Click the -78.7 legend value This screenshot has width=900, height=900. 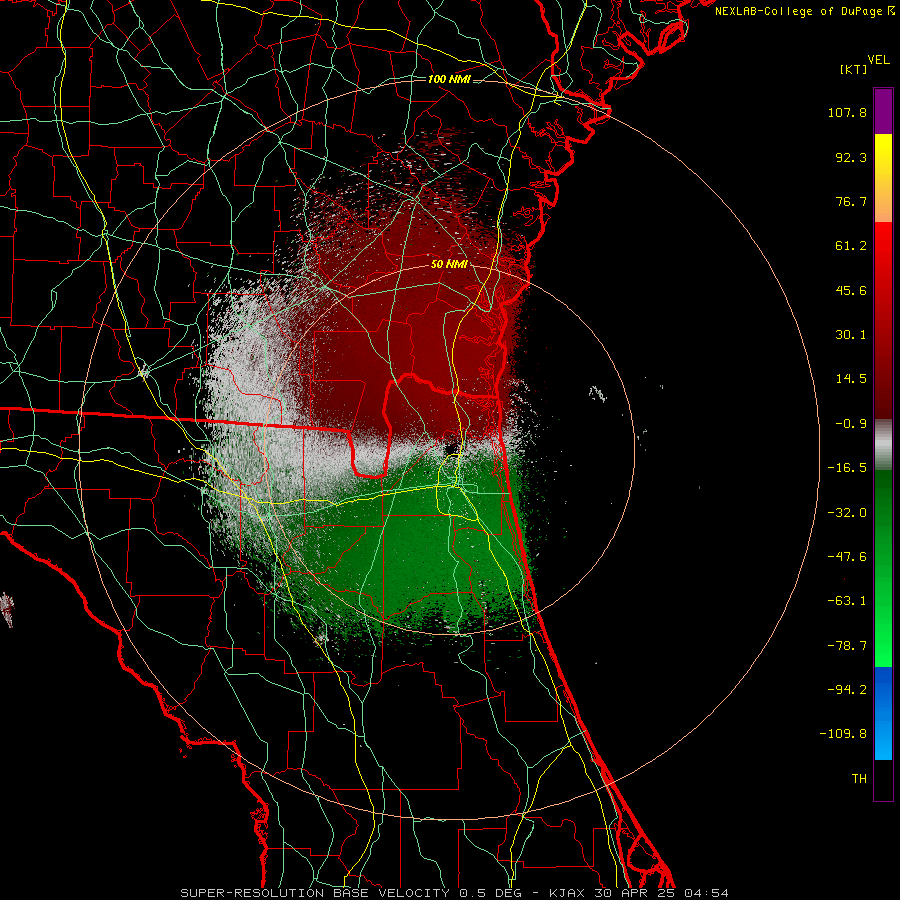coord(847,646)
